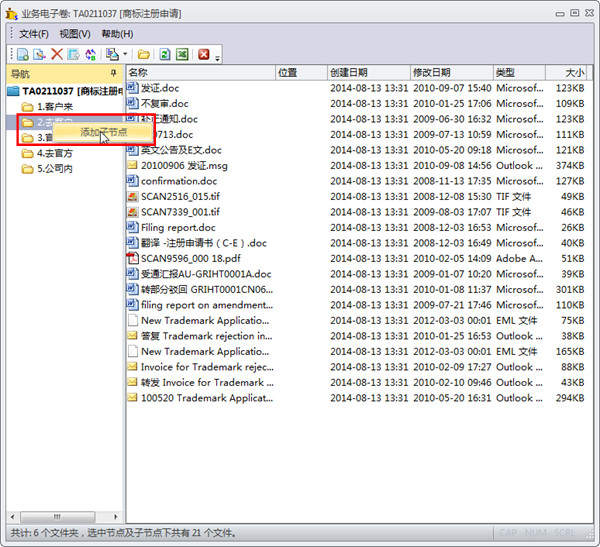
Task: Click the 2010-09-07 15:40 modified date cell
Action: pos(452,88)
